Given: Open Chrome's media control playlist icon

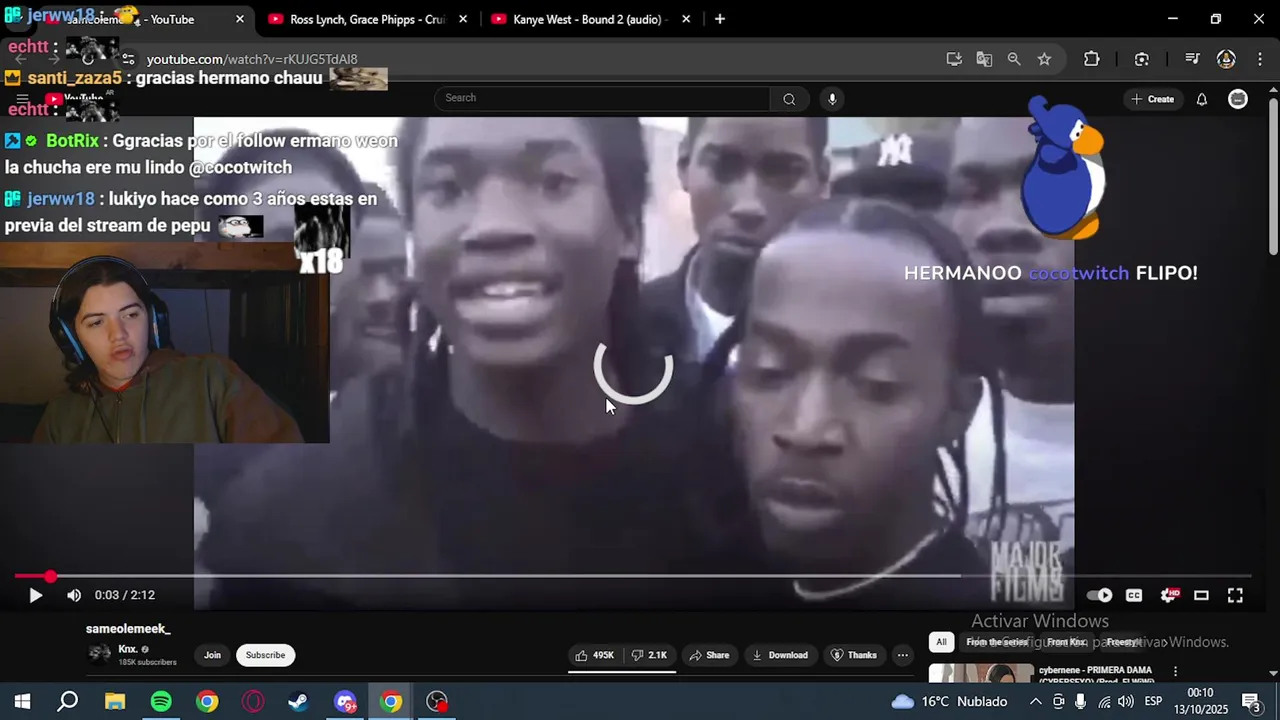Looking at the screenshot, I should 1192,59.
